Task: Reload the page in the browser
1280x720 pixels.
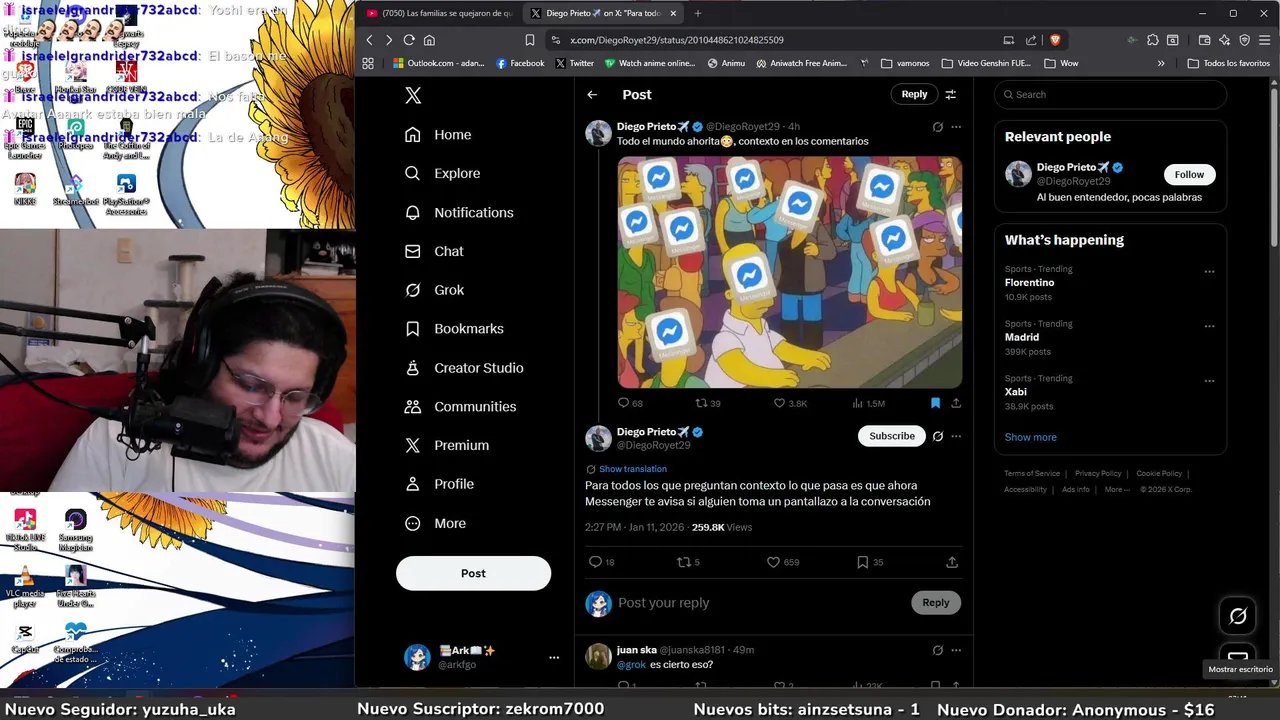Action: point(409,40)
